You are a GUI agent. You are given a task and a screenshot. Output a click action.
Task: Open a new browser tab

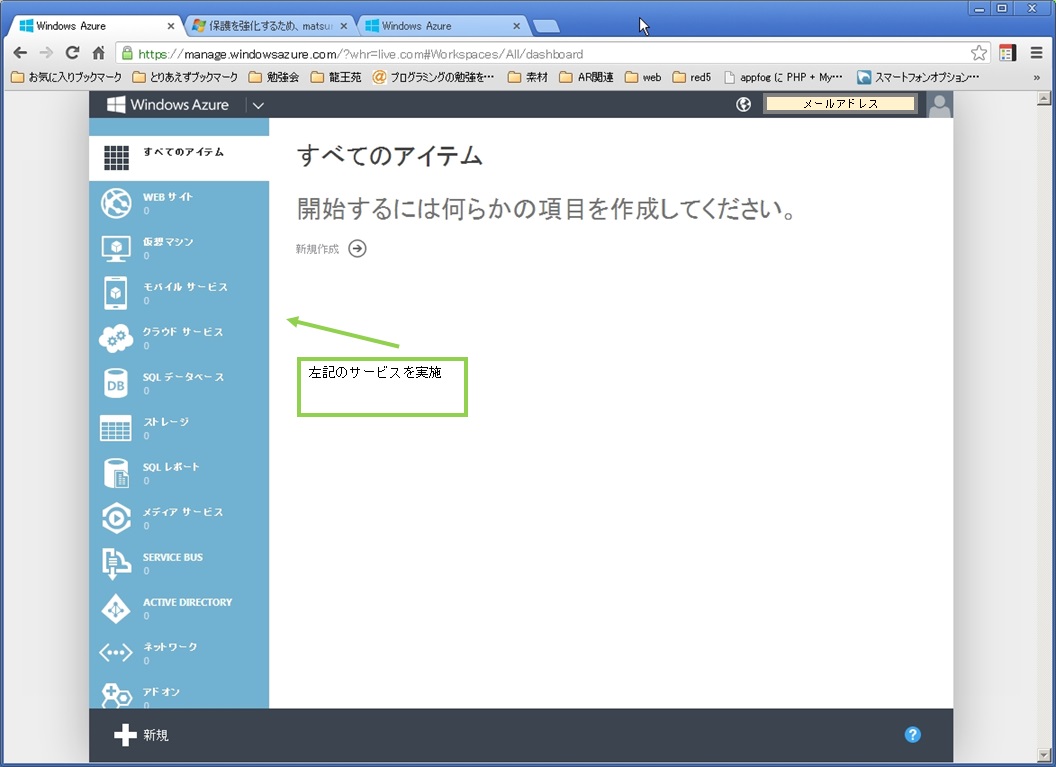(546, 26)
